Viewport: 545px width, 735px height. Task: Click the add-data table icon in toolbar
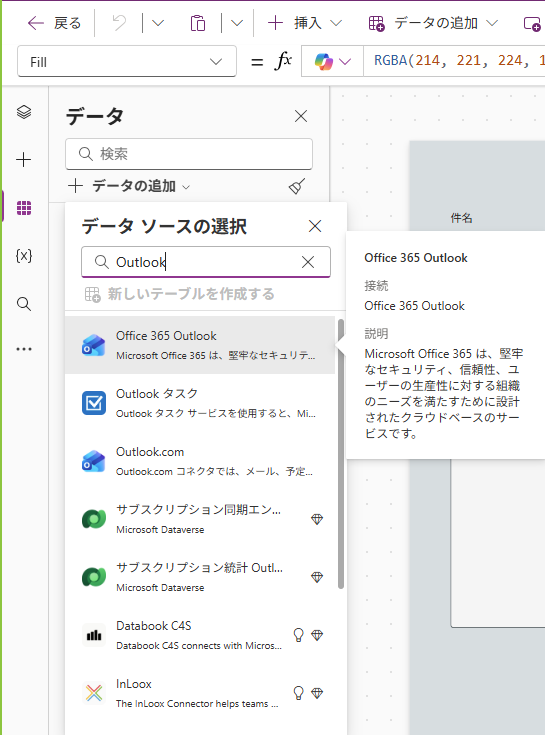(376, 23)
